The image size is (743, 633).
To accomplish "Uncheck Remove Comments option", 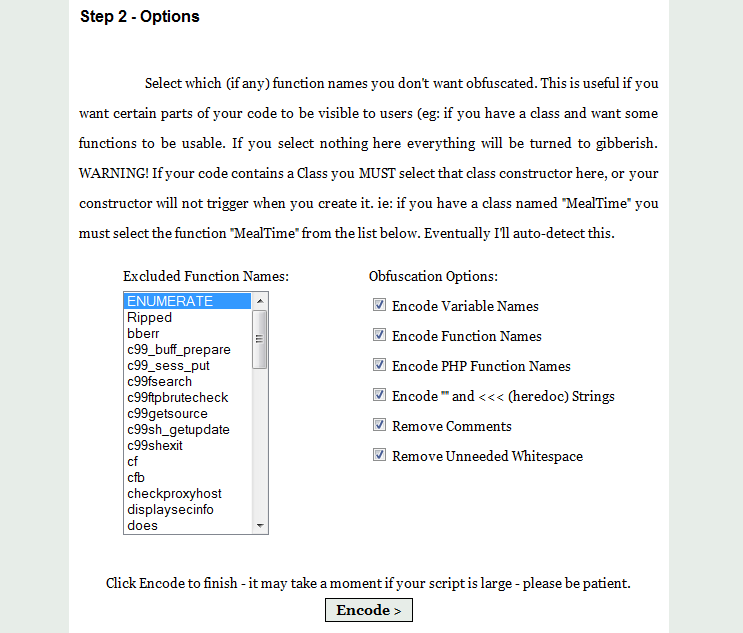I will click(379, 425).
